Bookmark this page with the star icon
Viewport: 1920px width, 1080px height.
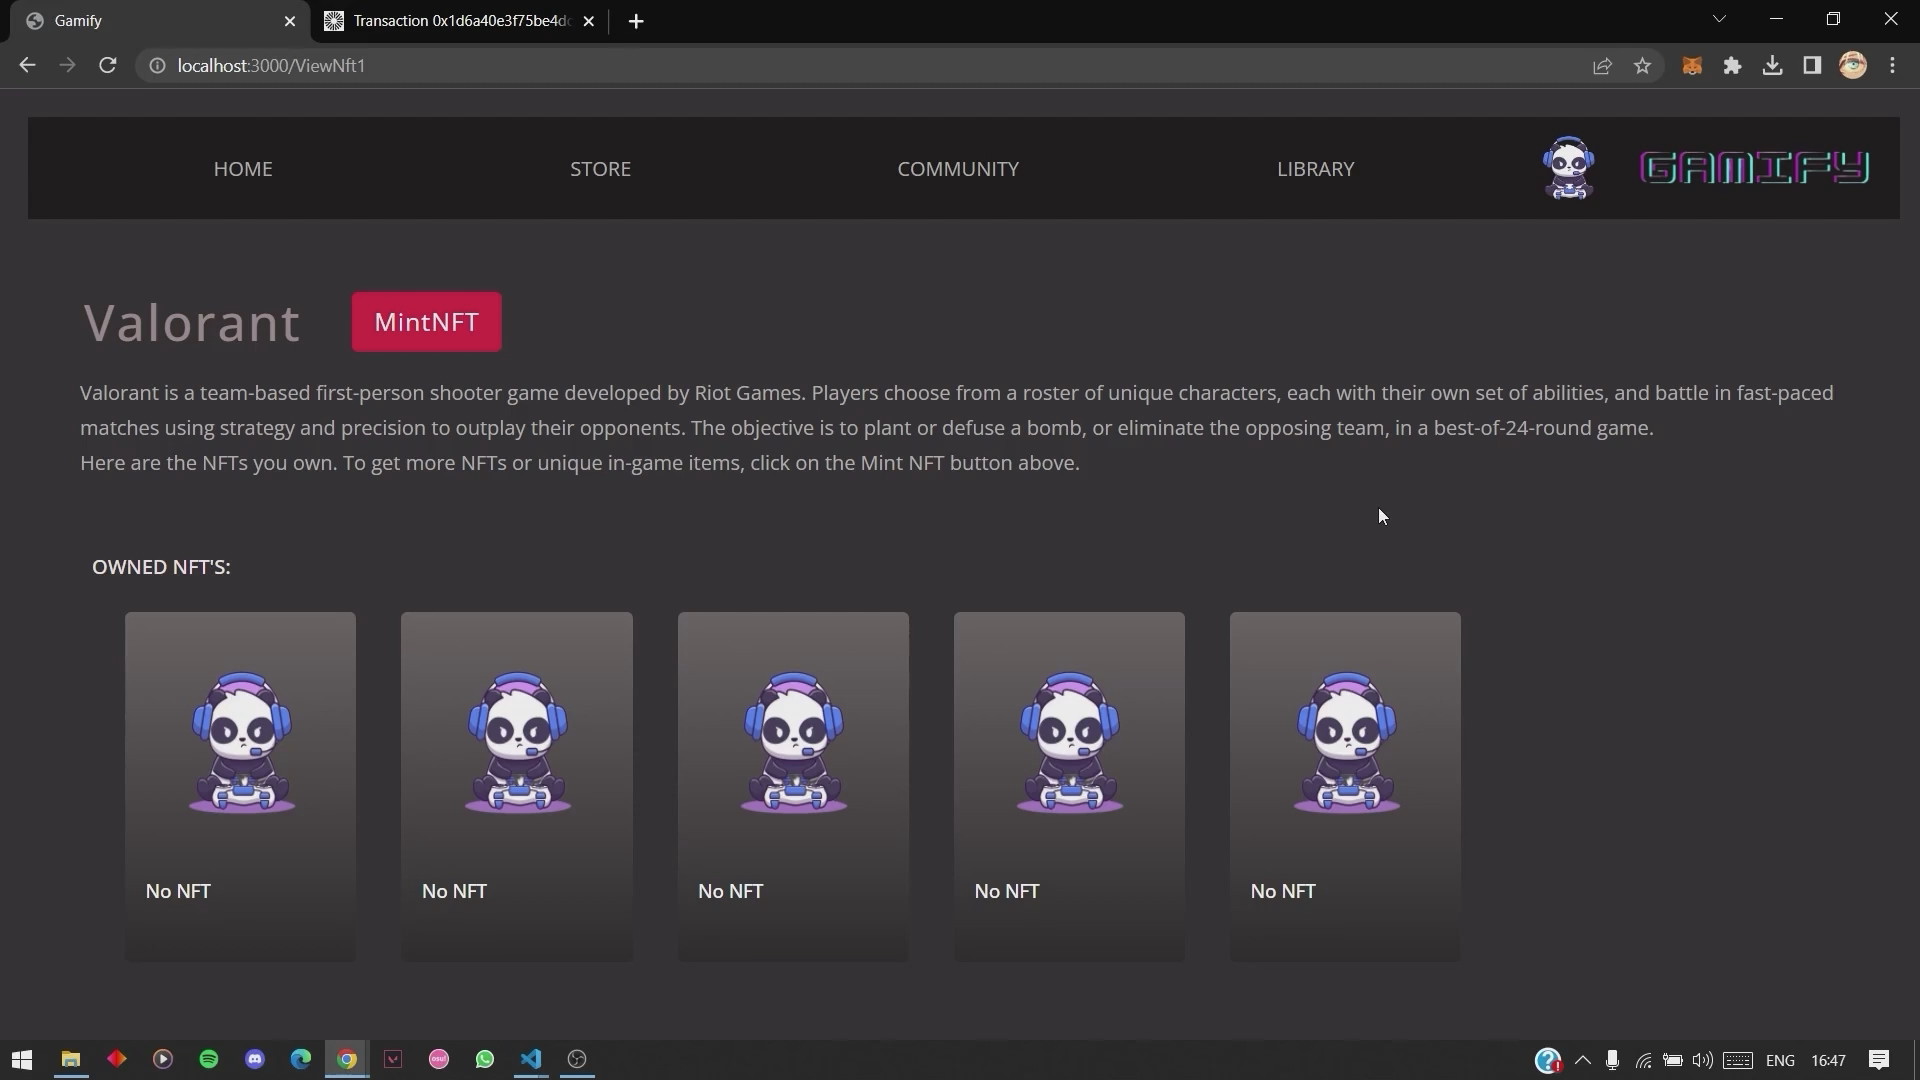(x=1642, y=66)
